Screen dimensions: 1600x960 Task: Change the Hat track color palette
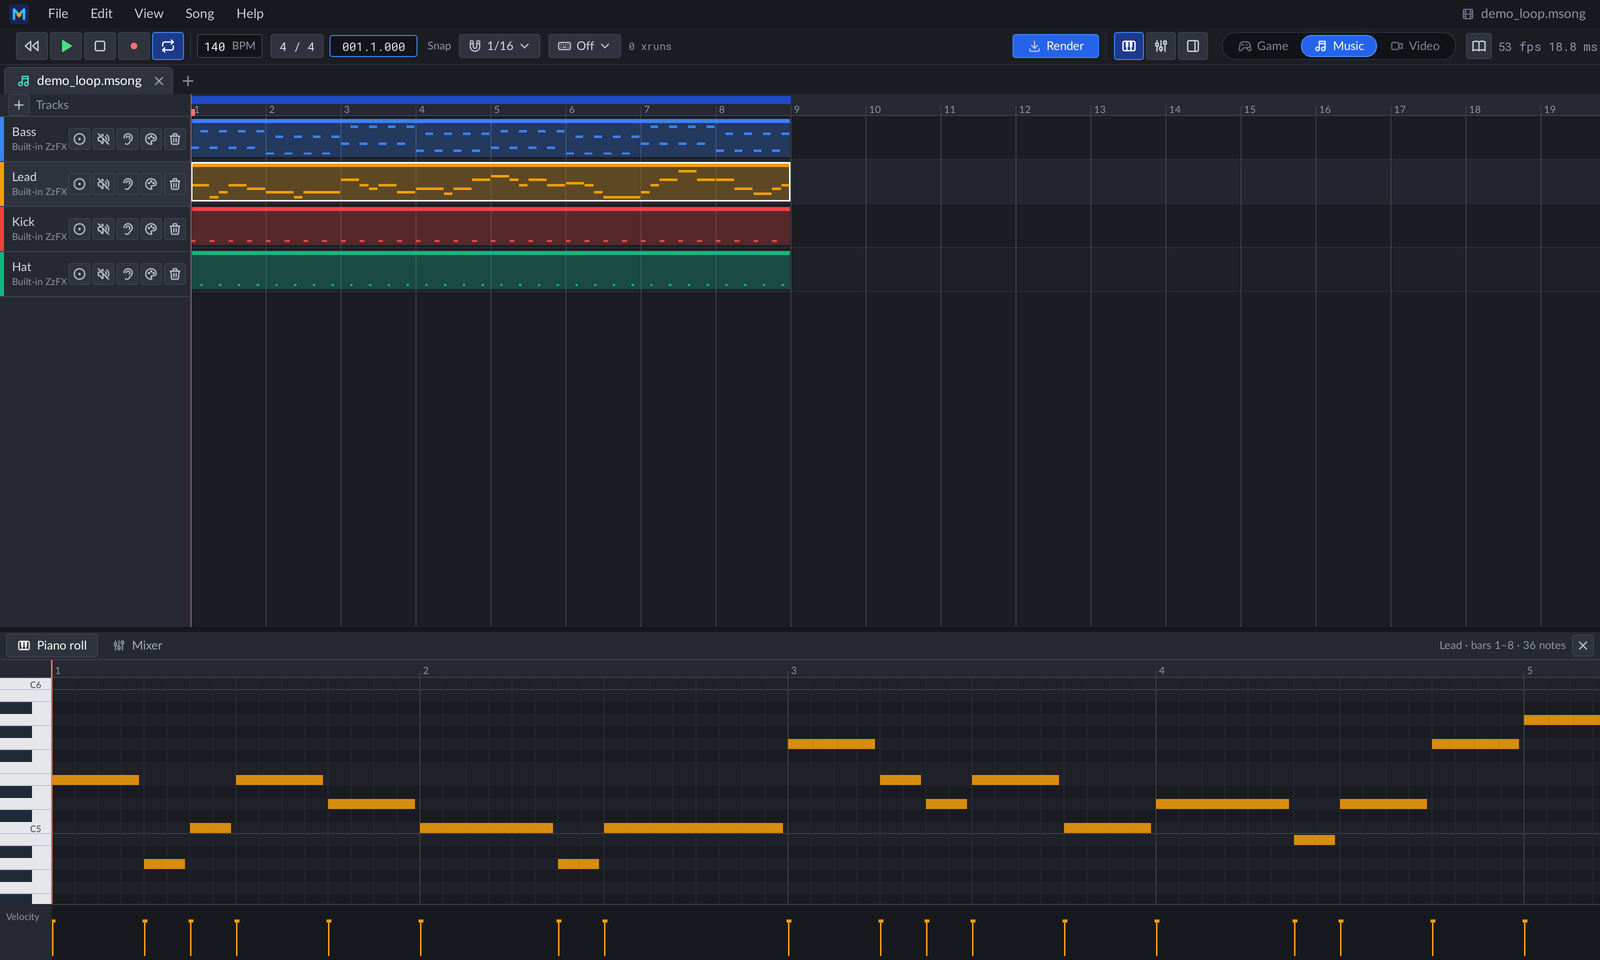[x=151, y=274]
